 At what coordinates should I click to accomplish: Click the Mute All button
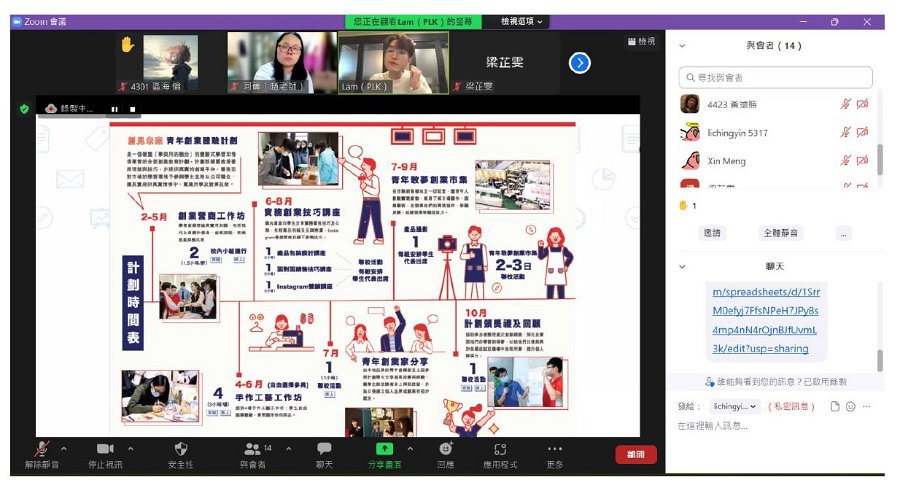(781, 233)
